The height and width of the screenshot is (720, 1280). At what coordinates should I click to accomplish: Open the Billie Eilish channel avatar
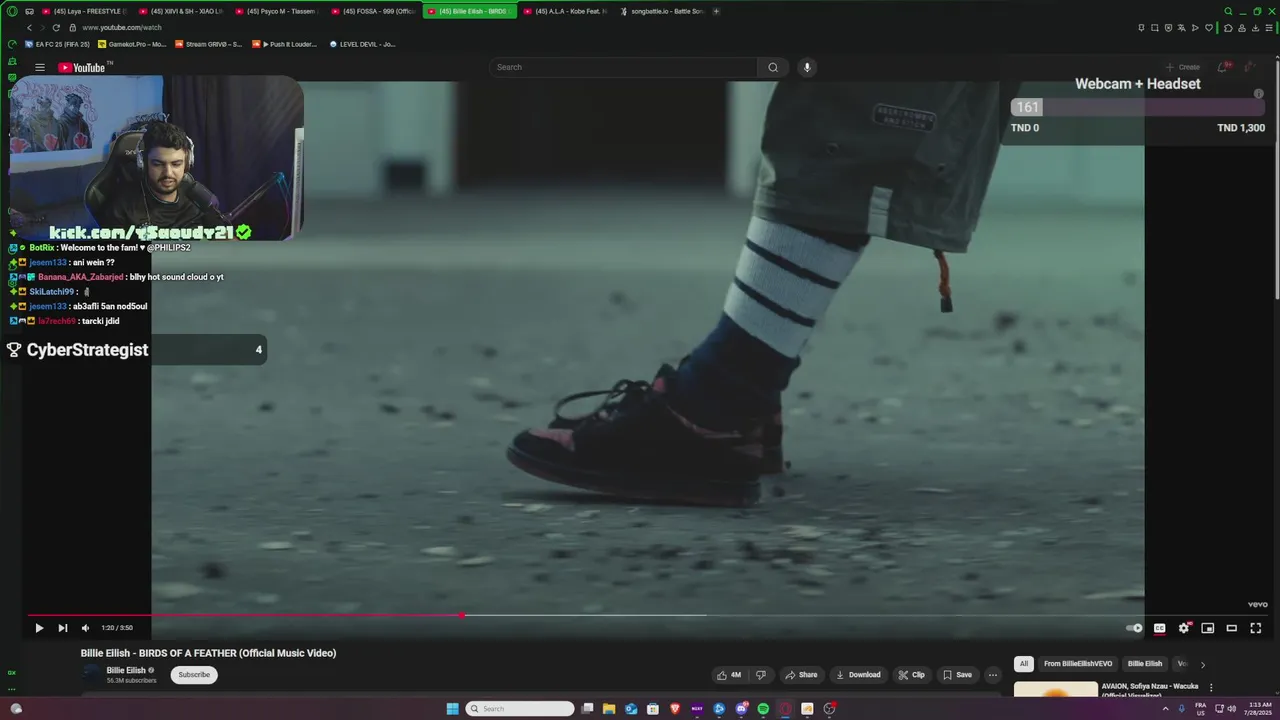pyautogui.click(x=93, y=674)
